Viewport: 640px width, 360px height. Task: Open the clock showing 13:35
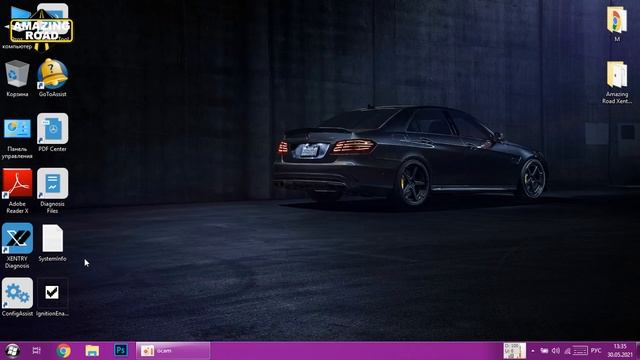(x=620, y=351)
